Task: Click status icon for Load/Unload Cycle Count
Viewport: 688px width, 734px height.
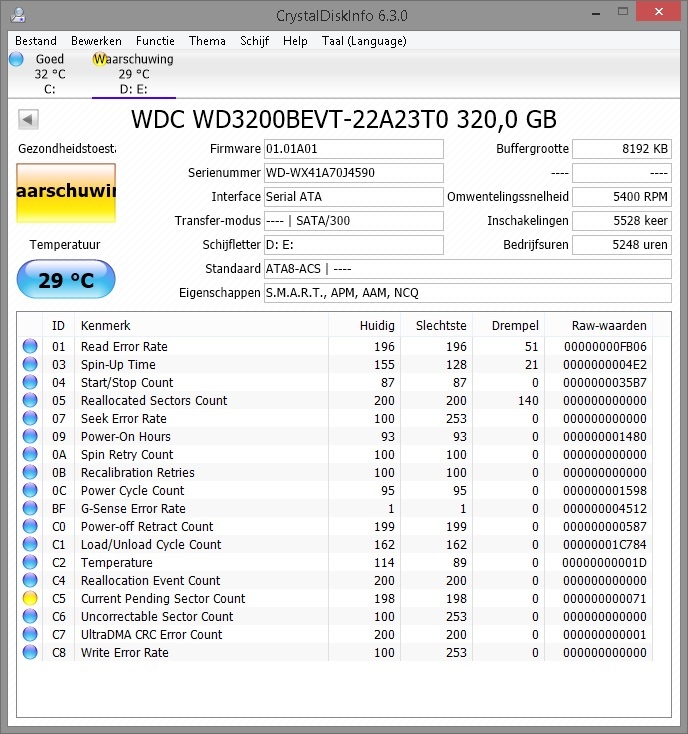Action: click(30, 544)
